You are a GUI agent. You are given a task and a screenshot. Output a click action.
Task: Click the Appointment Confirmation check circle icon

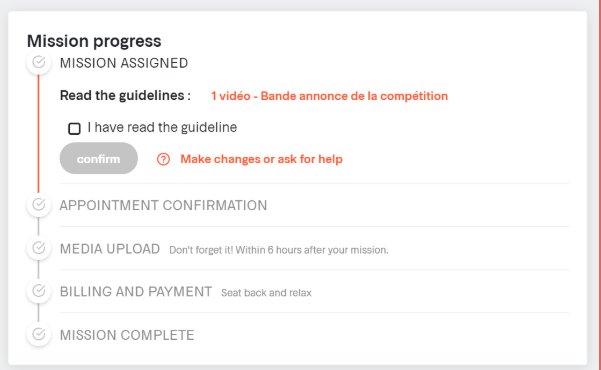coord(39,205)
